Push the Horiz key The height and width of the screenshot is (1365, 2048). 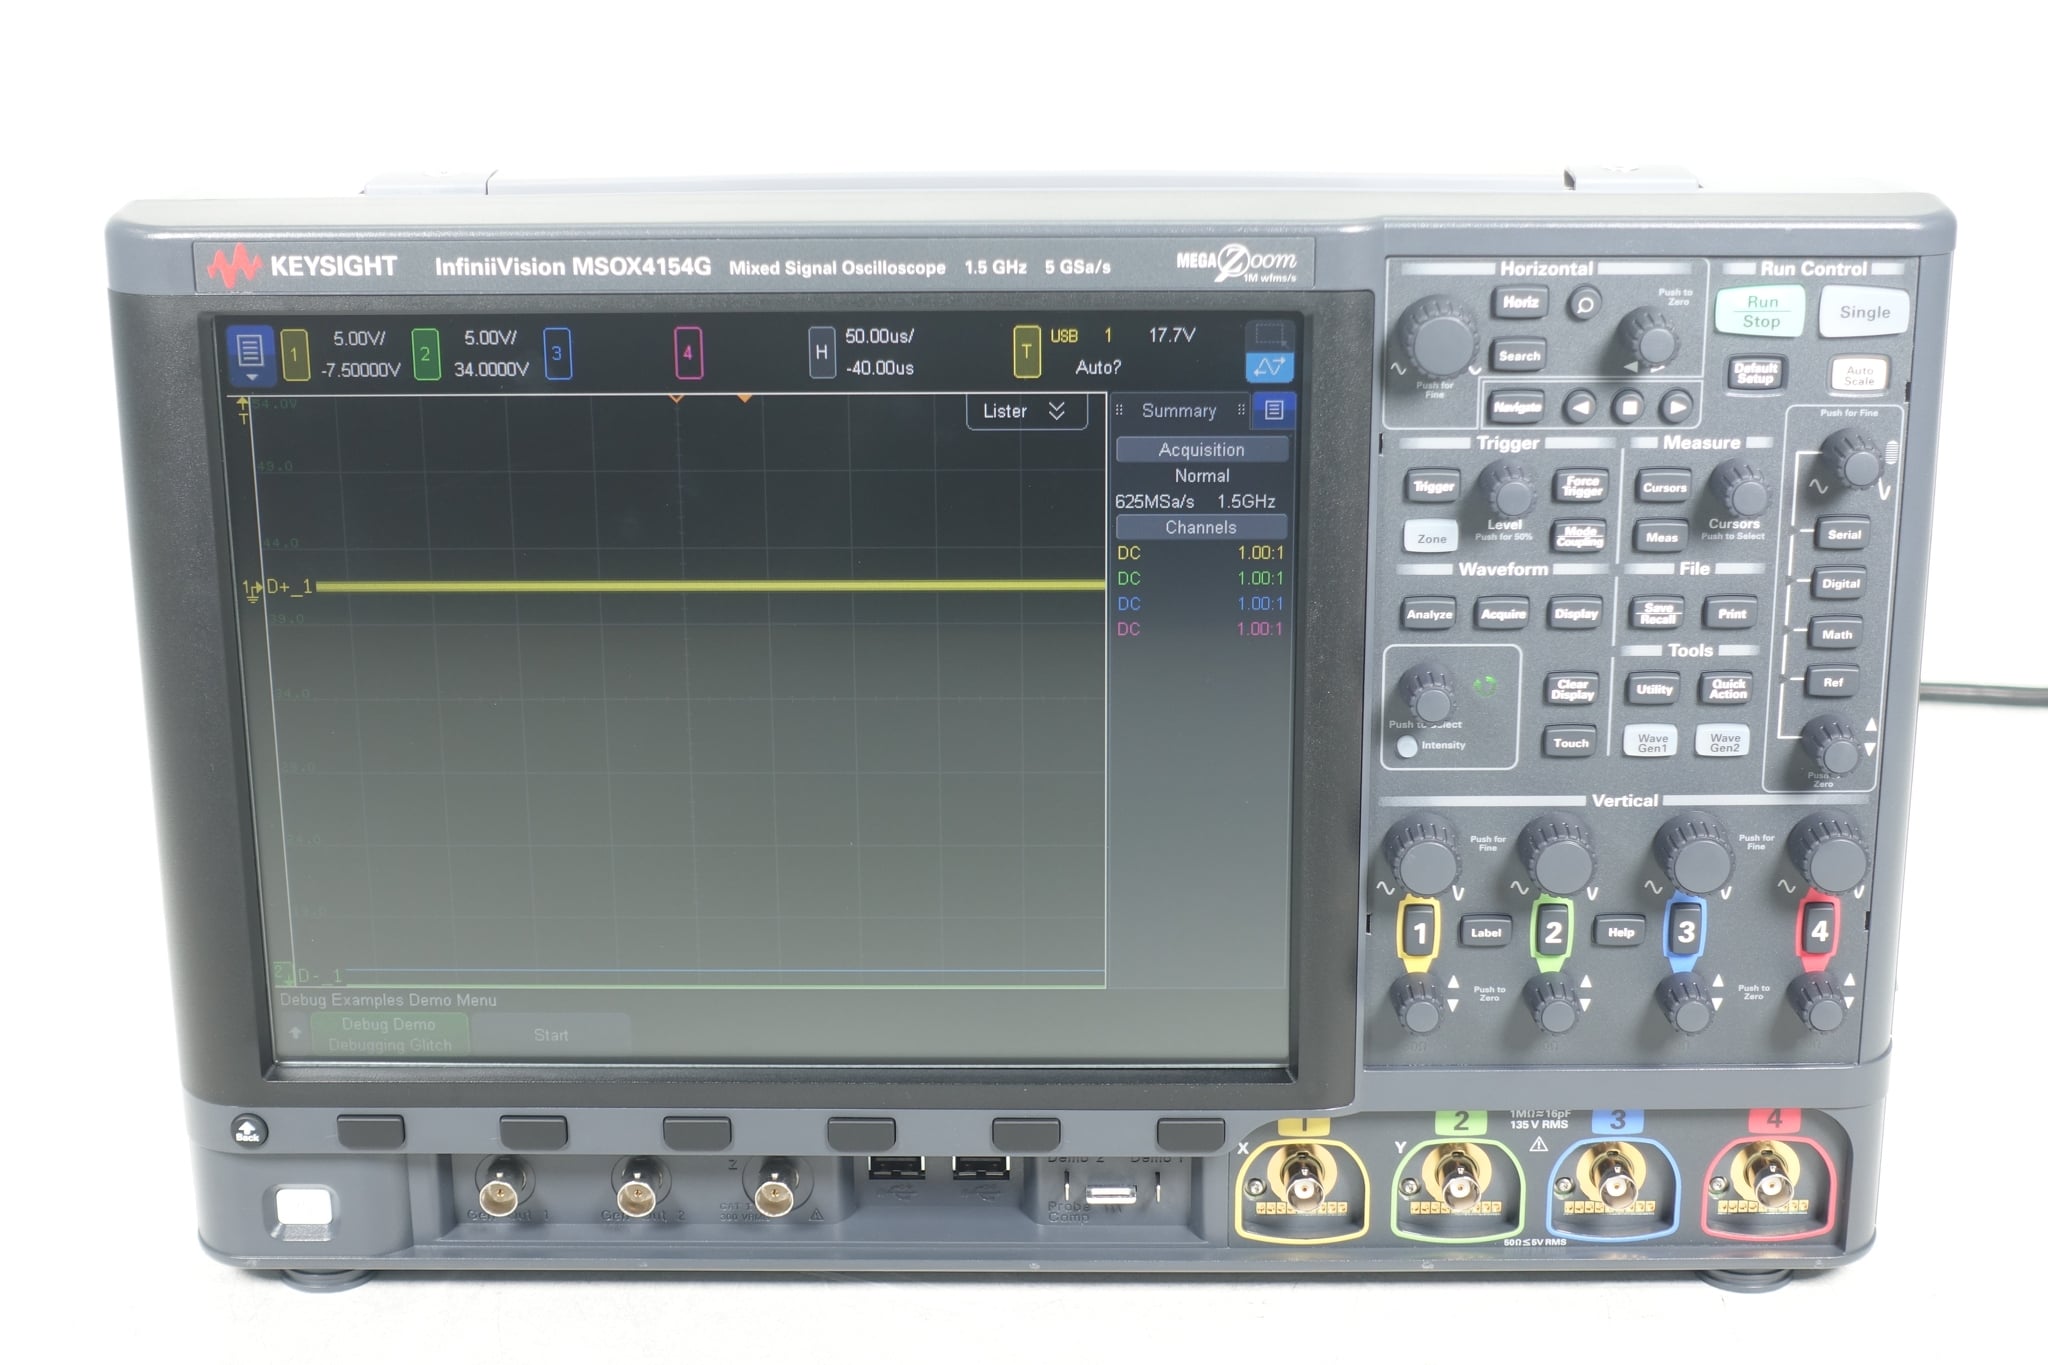[x=1520, y=302]
